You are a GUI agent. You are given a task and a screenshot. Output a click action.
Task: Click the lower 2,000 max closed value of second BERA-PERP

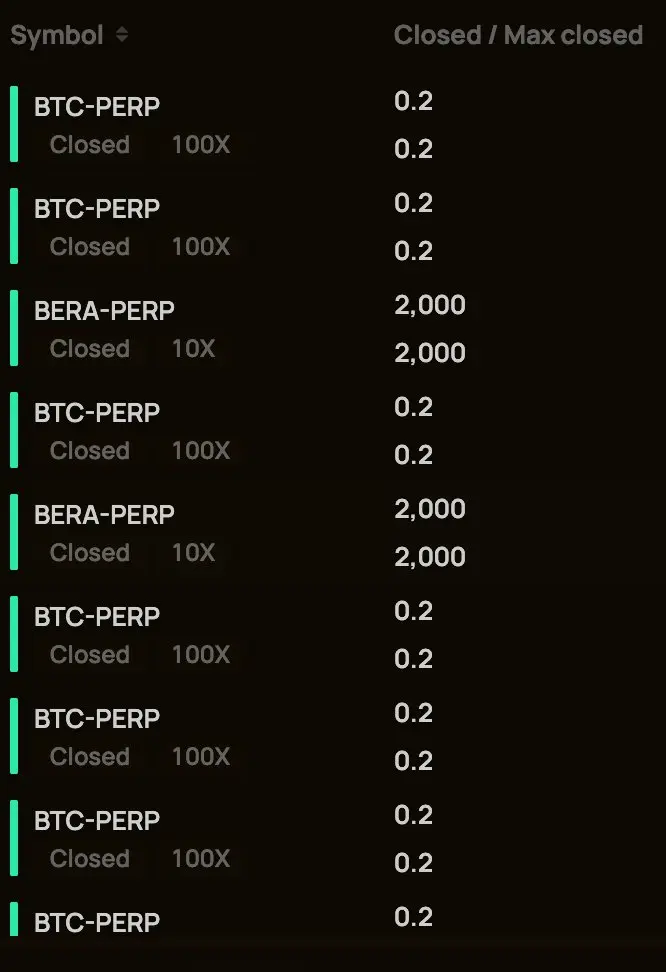[430, 557]
